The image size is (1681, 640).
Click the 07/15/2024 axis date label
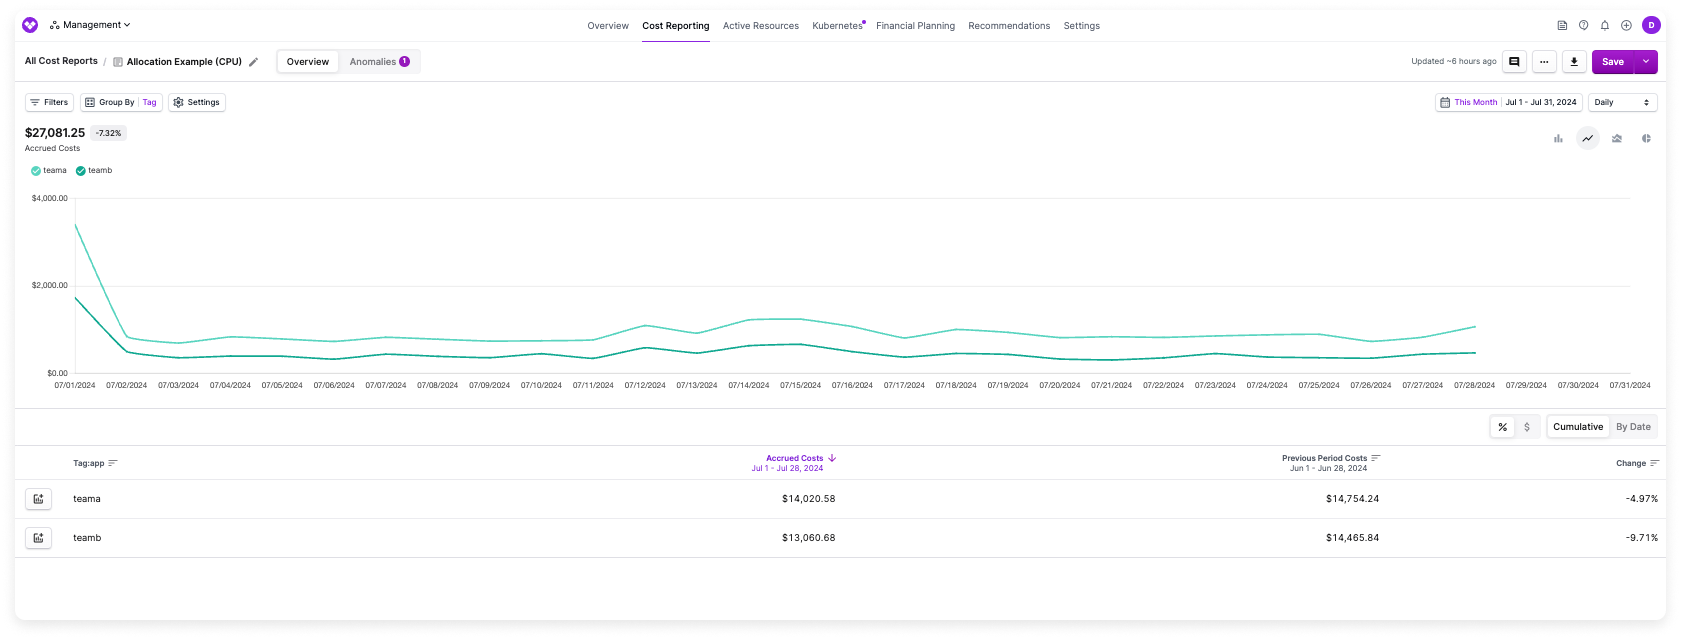pyautogui.click(x=800, y=385)
